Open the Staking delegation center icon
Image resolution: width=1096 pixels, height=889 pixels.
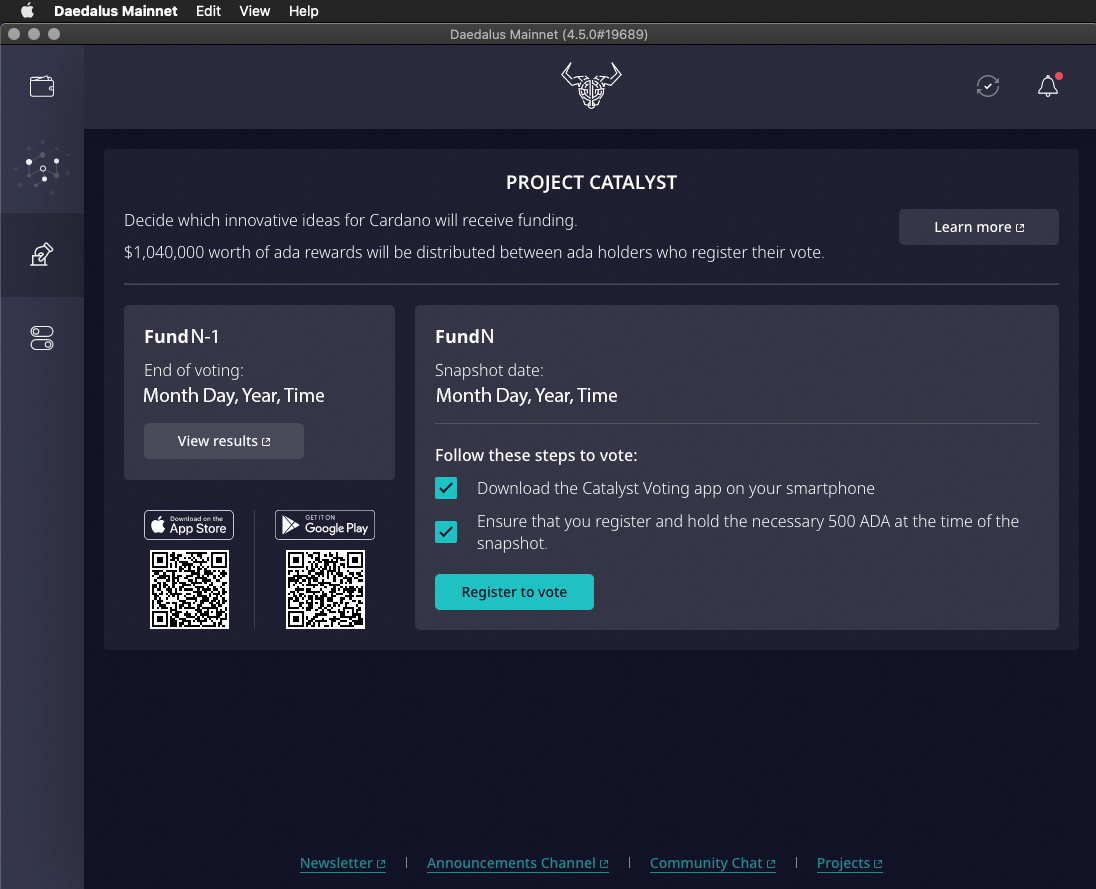pos(42,170)
